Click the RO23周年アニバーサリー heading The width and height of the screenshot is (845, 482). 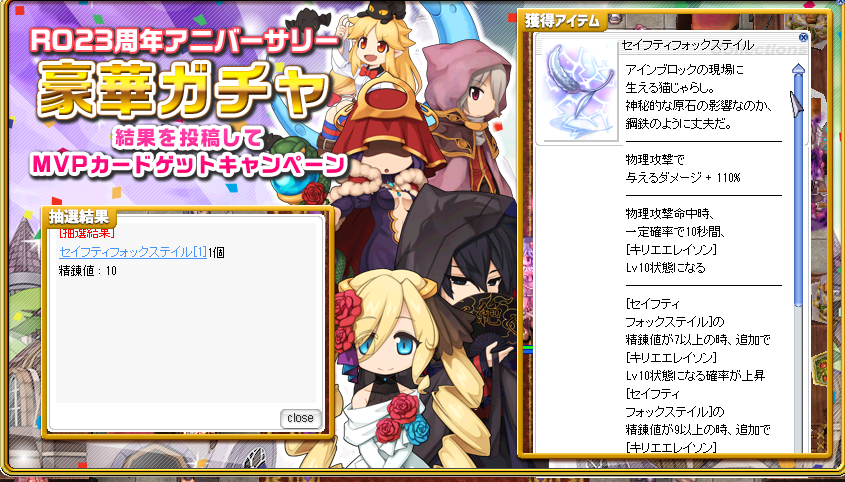click(182, 40)
